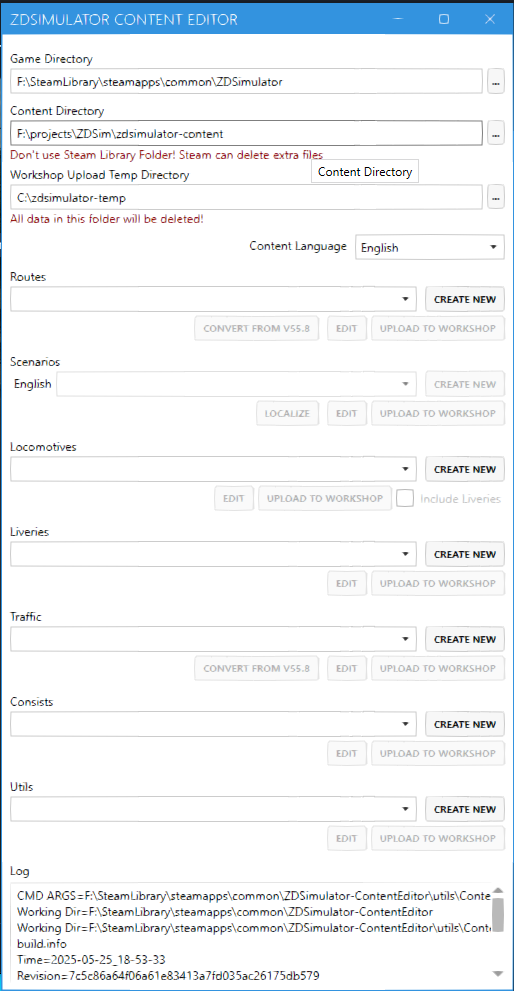Toggle the Include Liveries checkbox
The height and width of the screenshot is (991, 514).
(x=405, y=499)
